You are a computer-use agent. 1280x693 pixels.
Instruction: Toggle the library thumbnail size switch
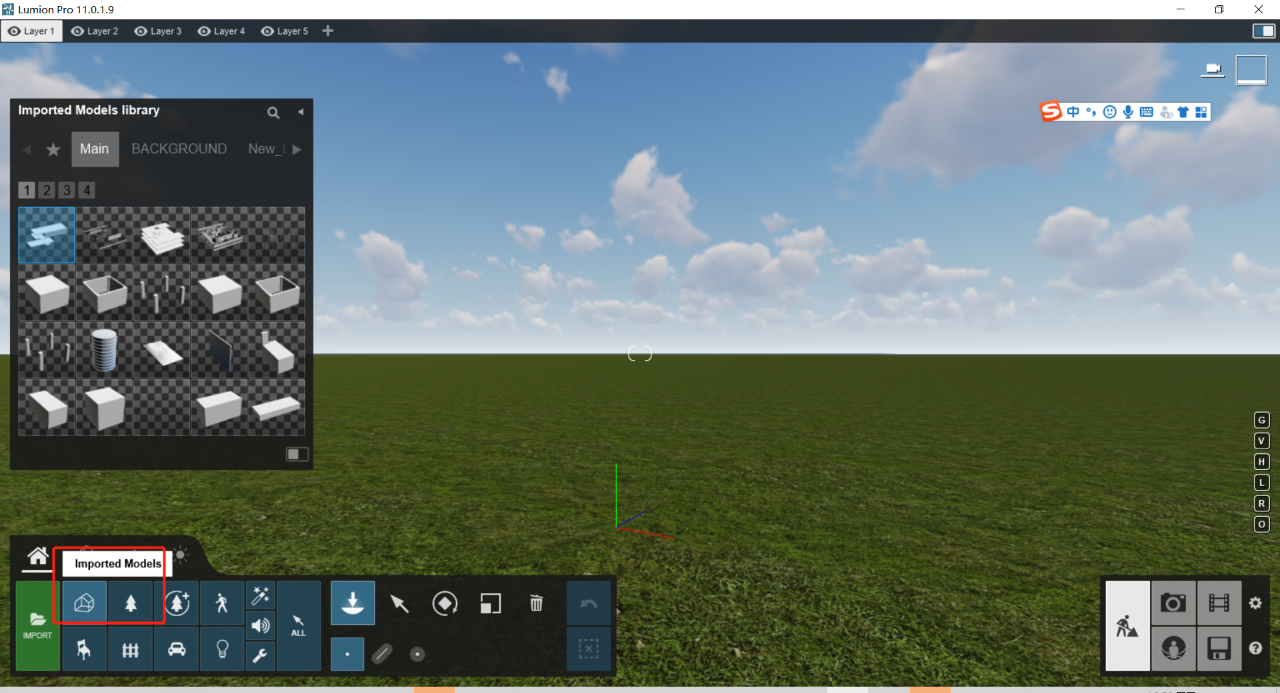[297, 454]
